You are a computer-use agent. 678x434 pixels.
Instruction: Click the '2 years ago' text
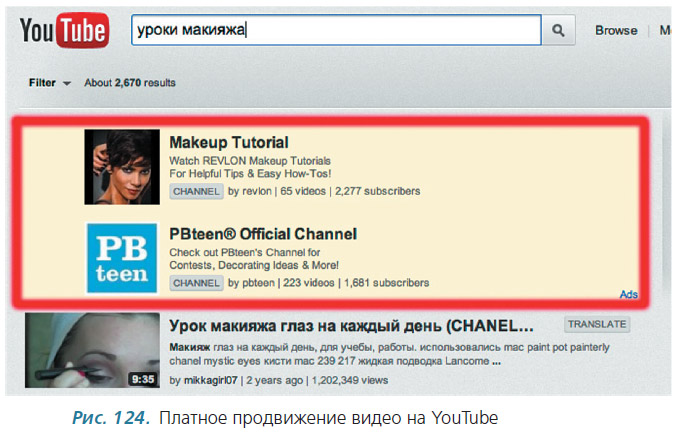click(x=275, y=380)
